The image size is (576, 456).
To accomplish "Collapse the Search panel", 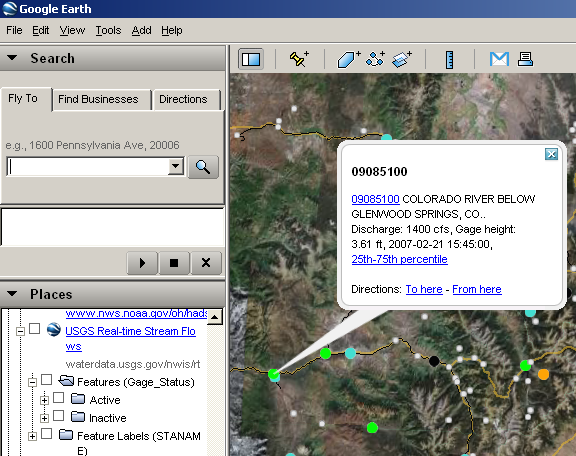I will (x=12, y=58).
